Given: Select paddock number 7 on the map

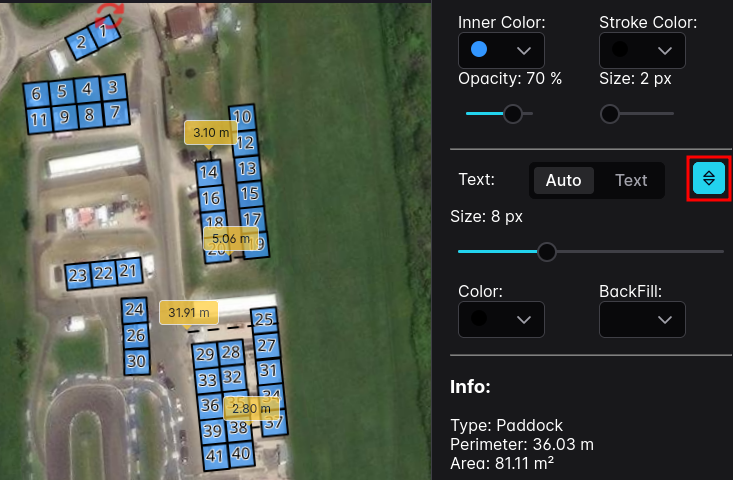Looking at the screenshot, I should pyautogui.click(x=116, y=113).
